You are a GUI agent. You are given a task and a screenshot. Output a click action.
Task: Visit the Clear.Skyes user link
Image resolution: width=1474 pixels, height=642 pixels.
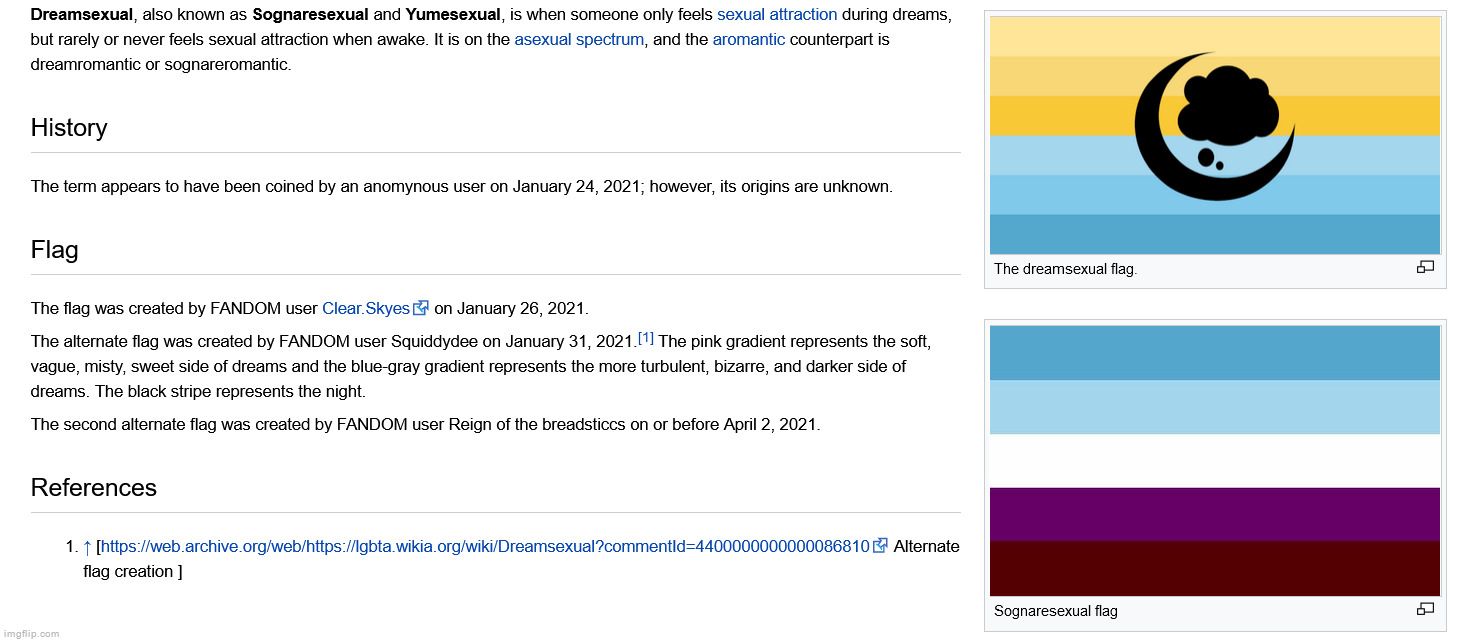pos(365,308)
